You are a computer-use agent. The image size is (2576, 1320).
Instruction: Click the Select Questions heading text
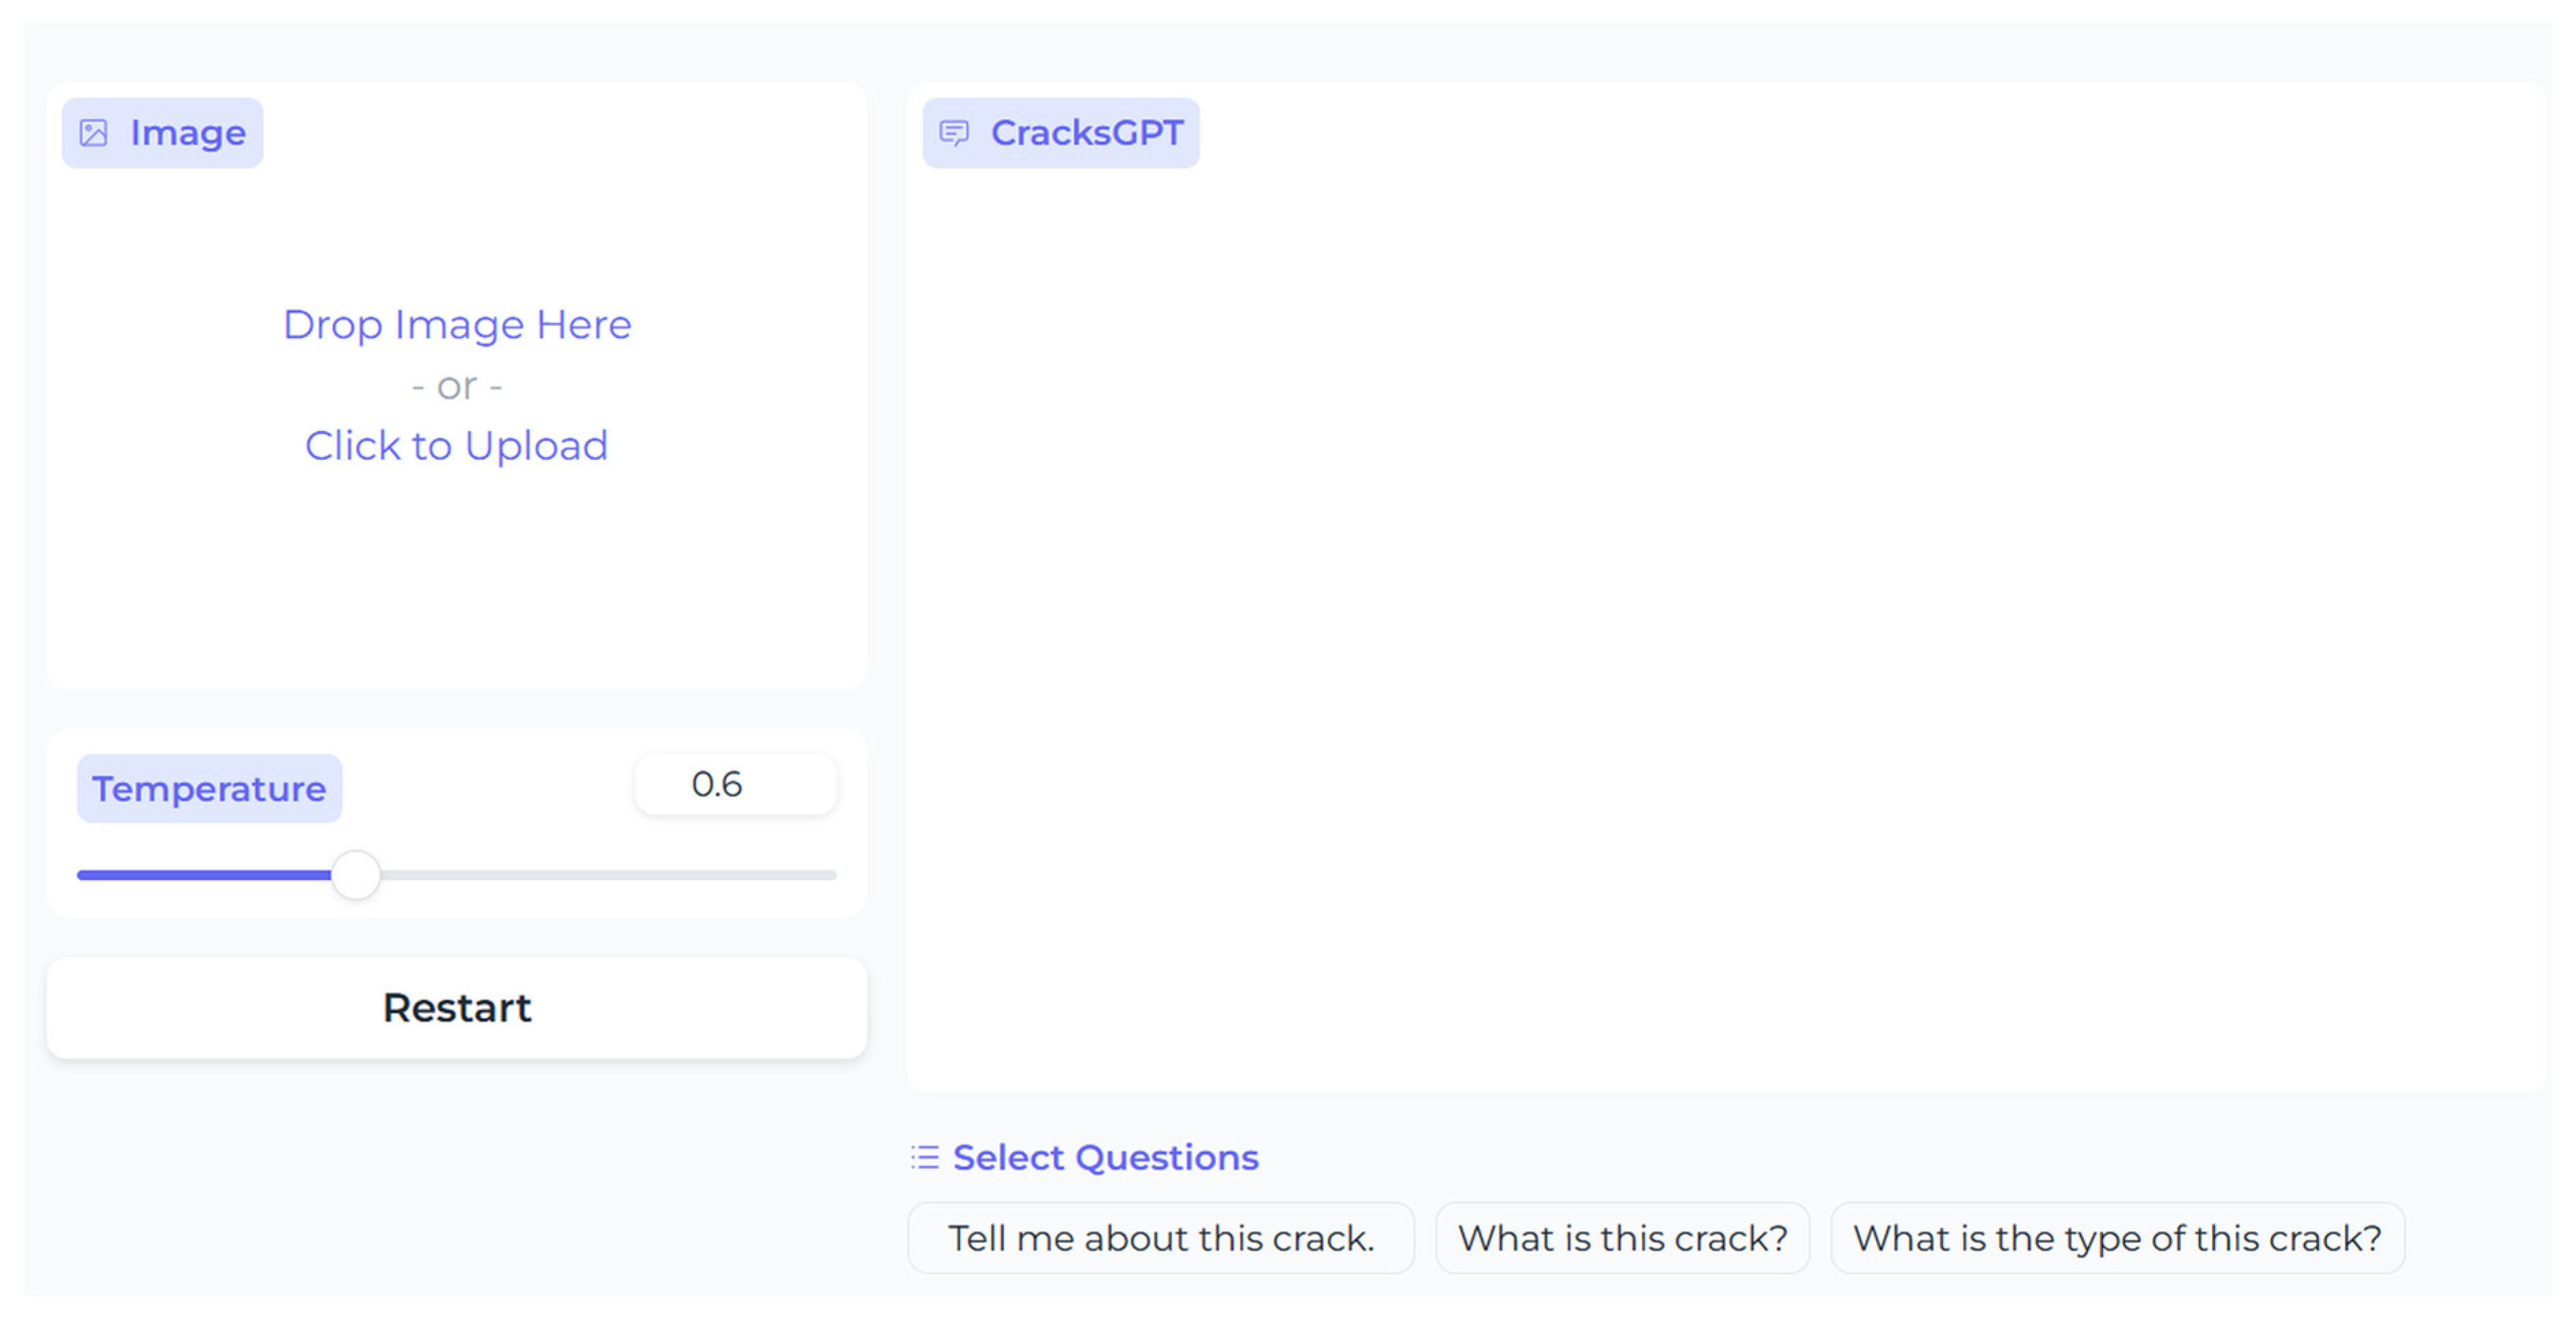pos(1105,1157)
